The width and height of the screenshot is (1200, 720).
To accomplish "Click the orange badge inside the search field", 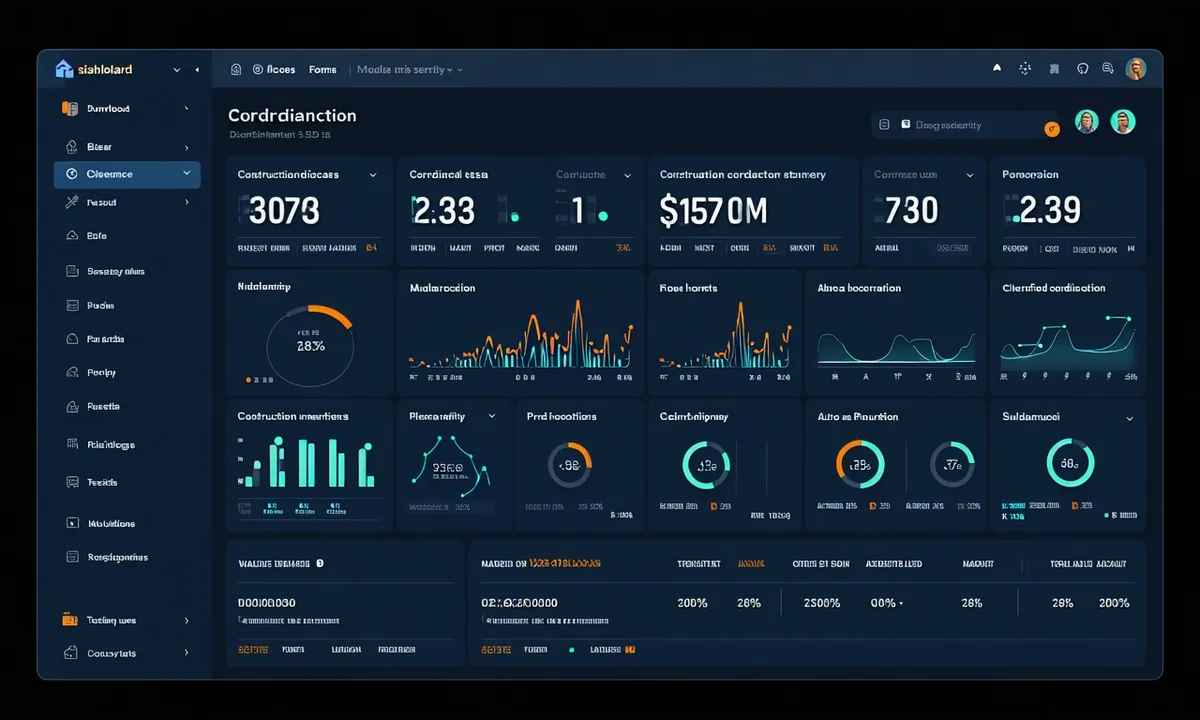I will pos(1051,129).
